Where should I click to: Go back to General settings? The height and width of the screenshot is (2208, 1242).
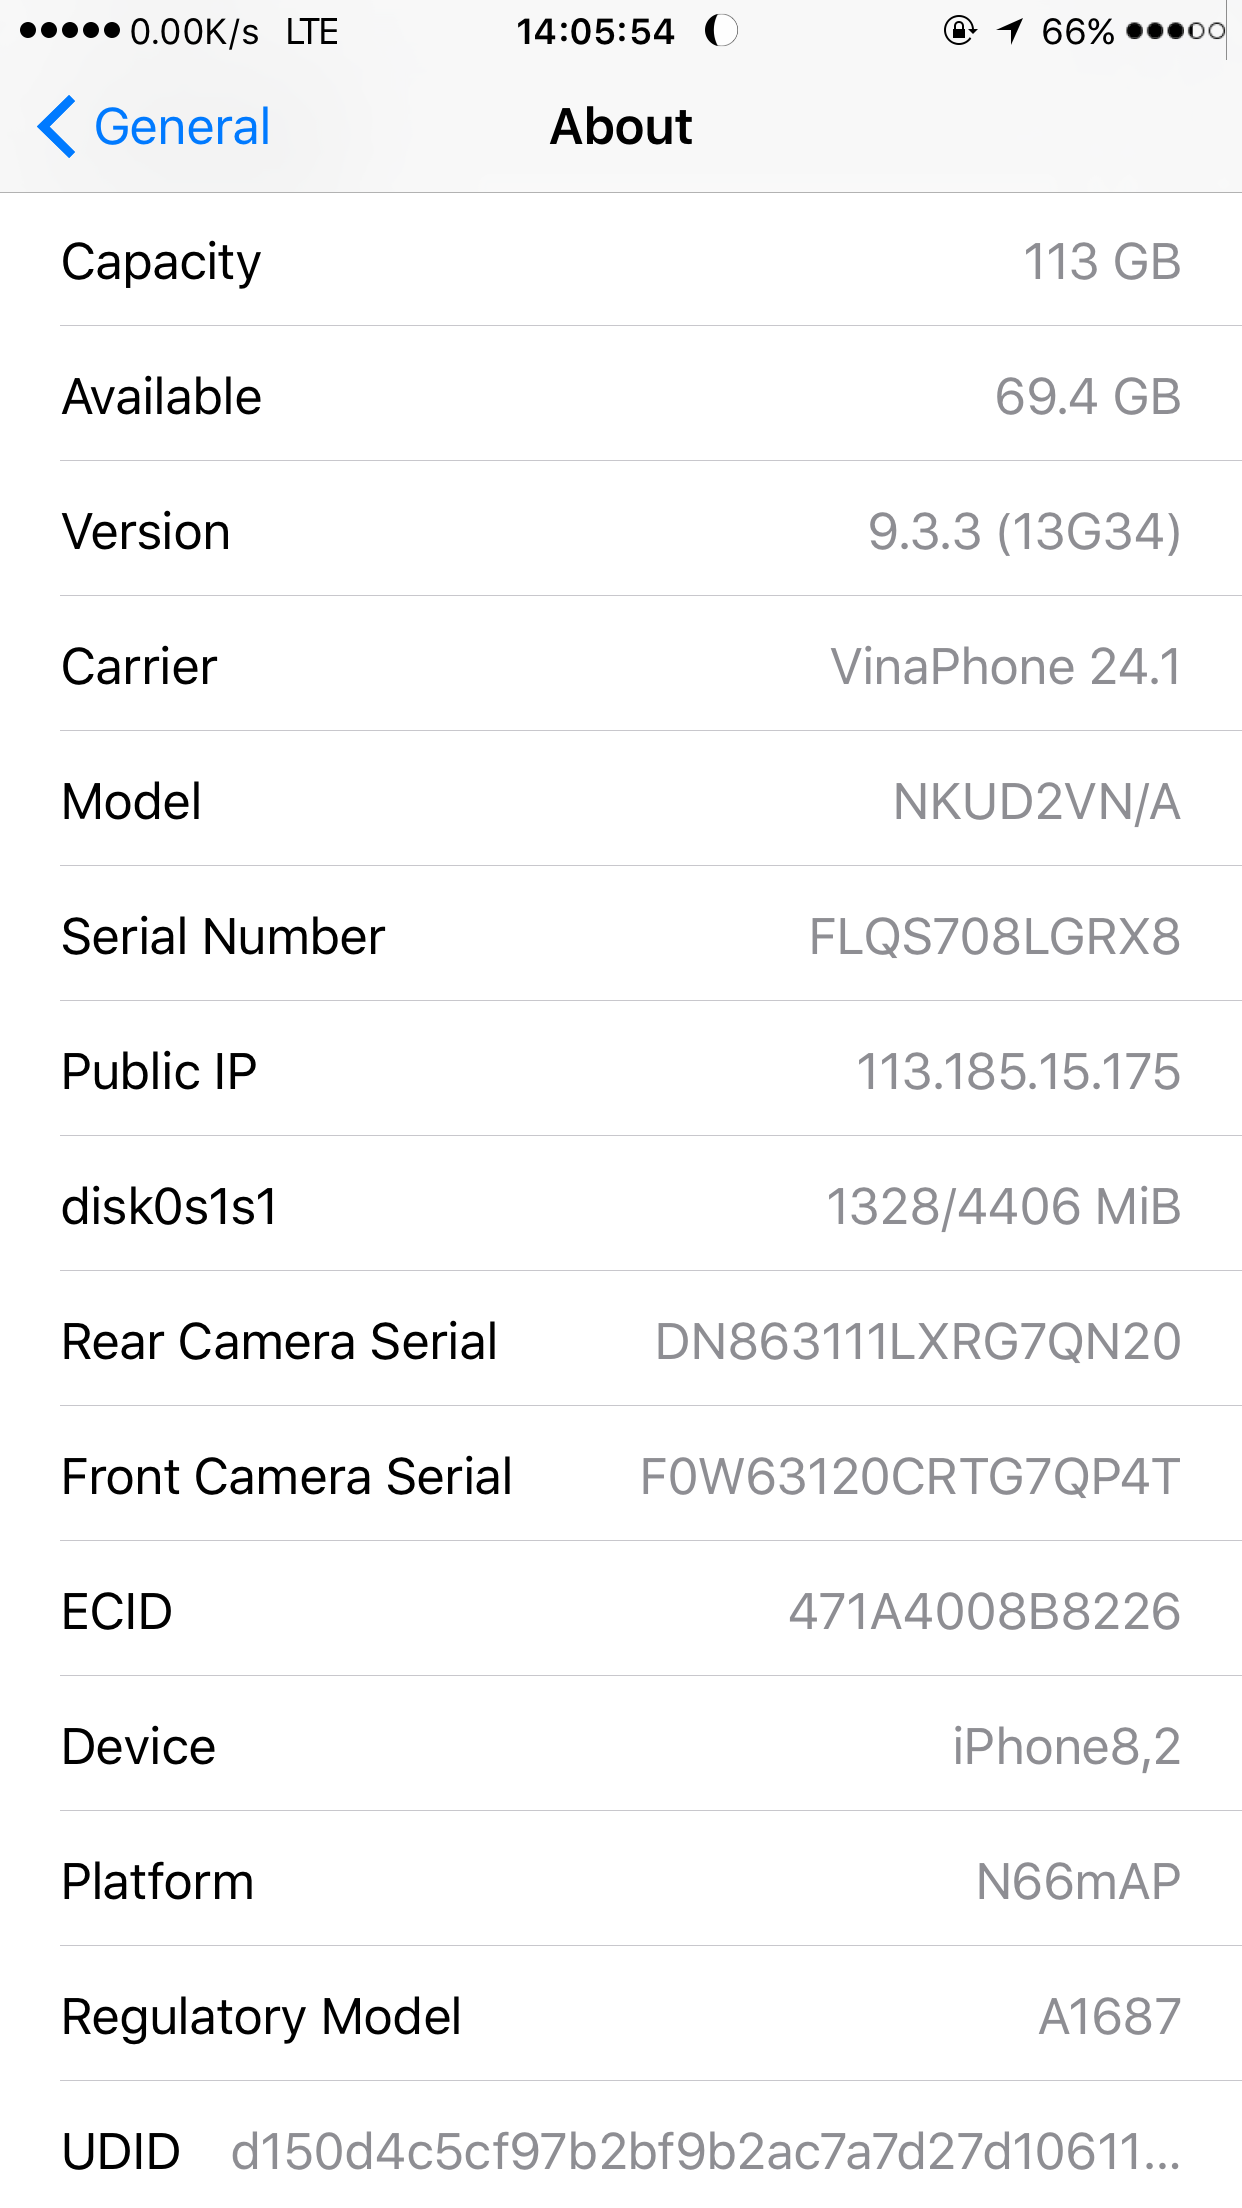pos(154,127)
